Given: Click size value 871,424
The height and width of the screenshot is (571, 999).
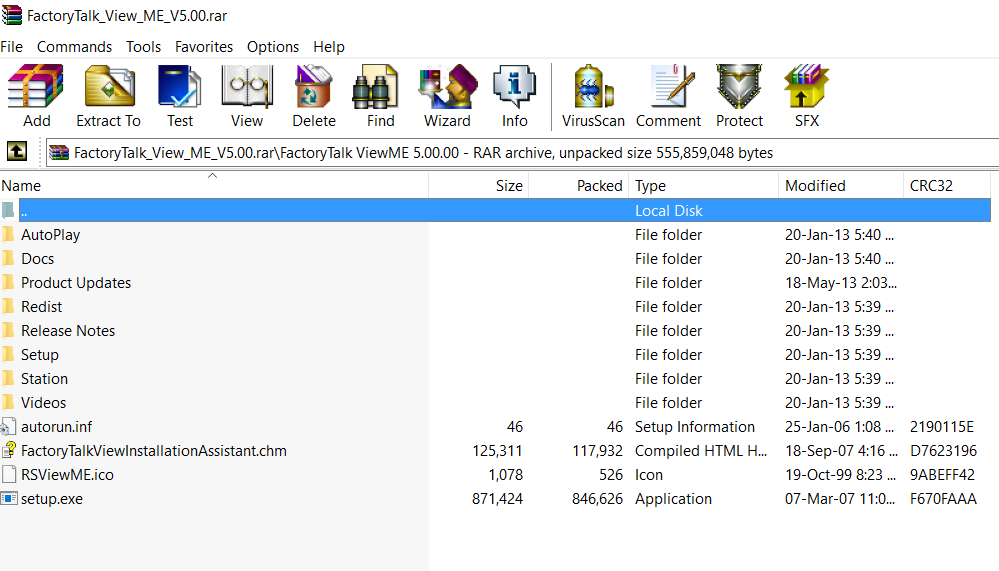Looking at the screenshot, I should [497, 498].
